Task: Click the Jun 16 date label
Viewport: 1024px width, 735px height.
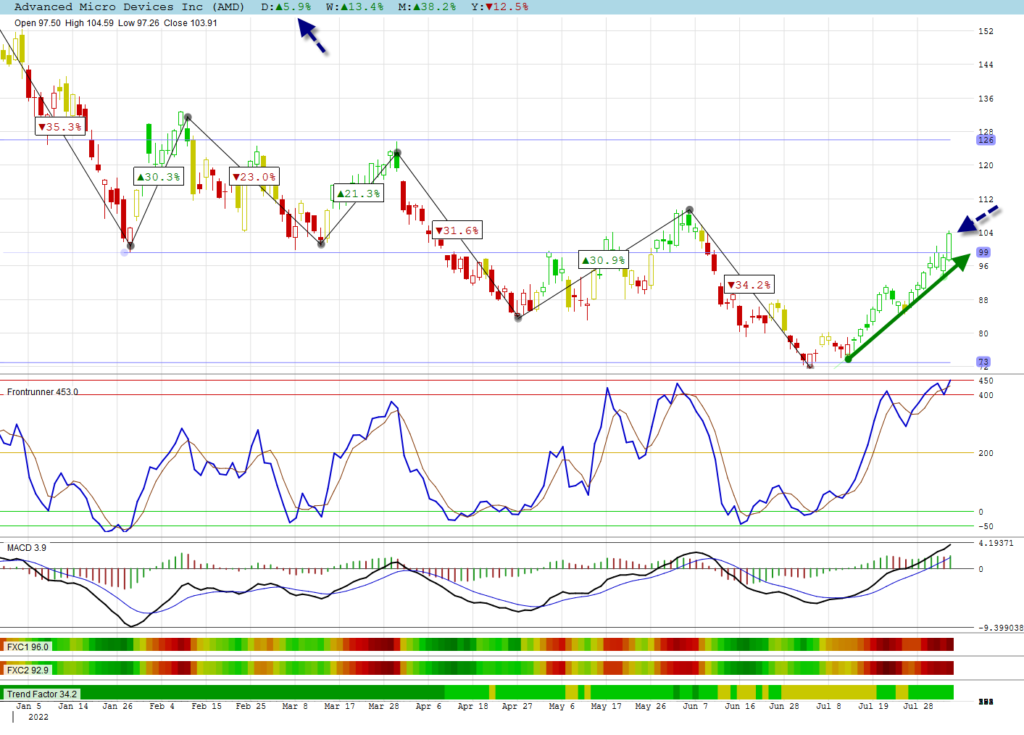Action: tap(740, 706)
